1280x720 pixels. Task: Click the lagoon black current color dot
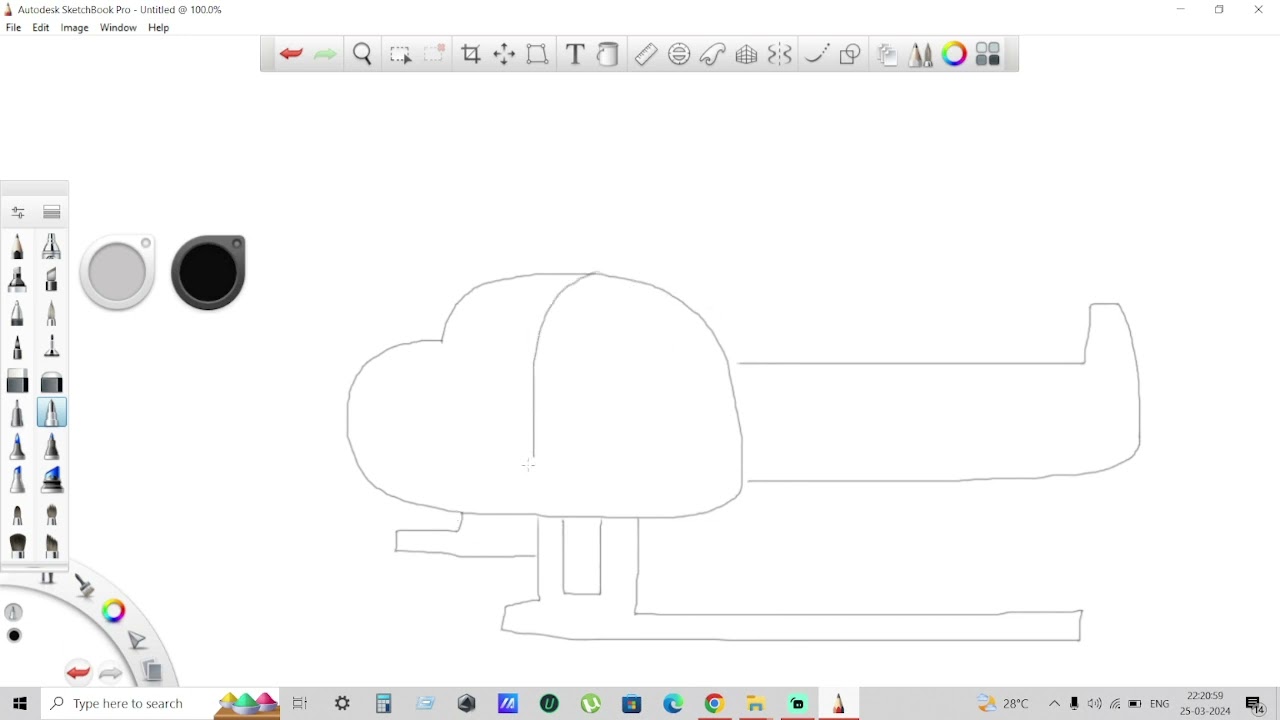(x=14, y=636)
